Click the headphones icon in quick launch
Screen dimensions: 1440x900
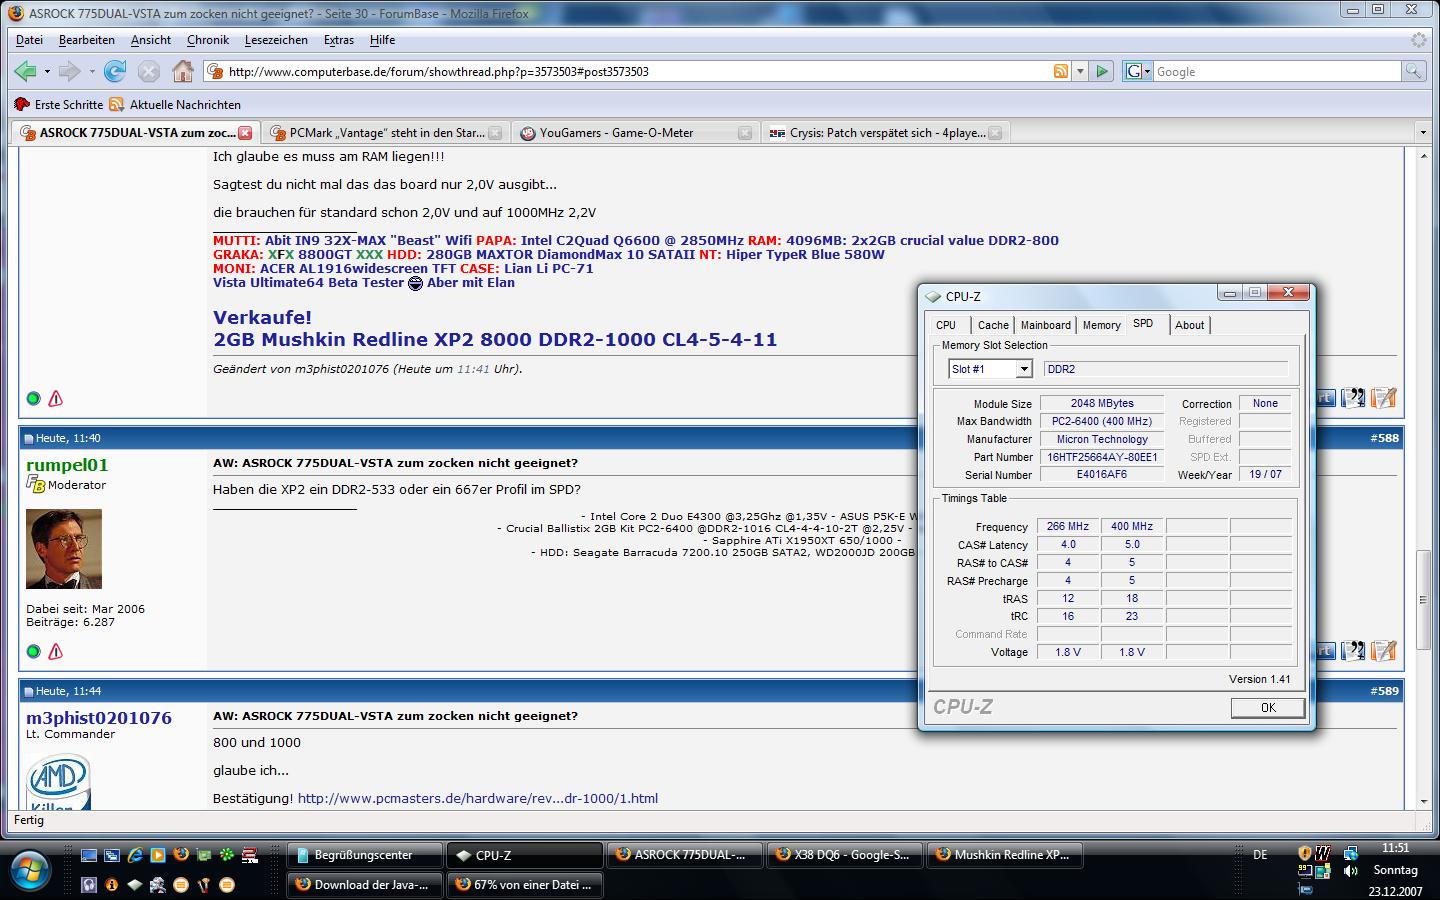coord(89,885)
